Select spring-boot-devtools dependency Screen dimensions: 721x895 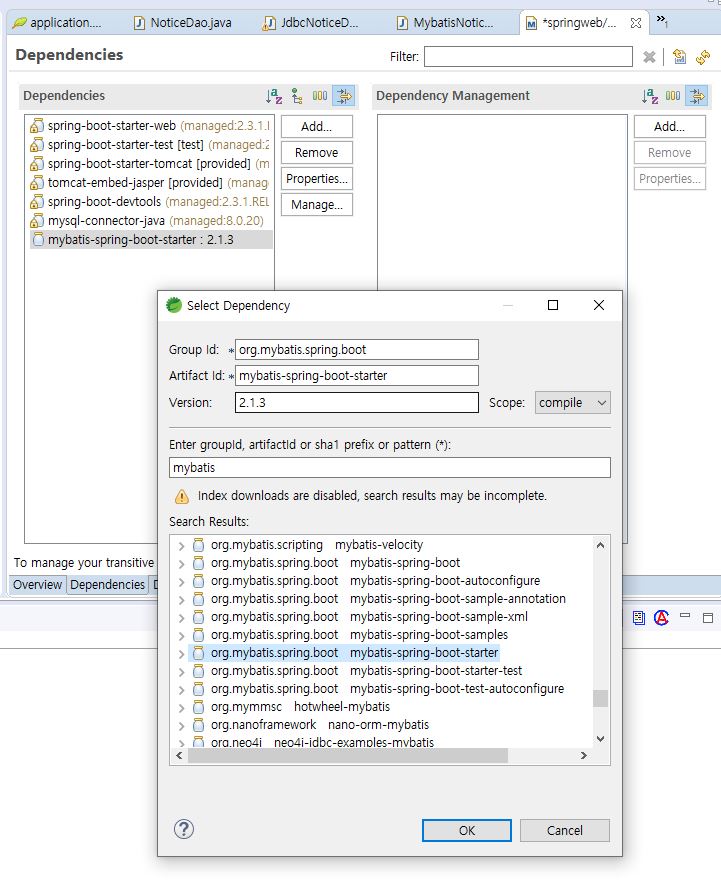150,201
